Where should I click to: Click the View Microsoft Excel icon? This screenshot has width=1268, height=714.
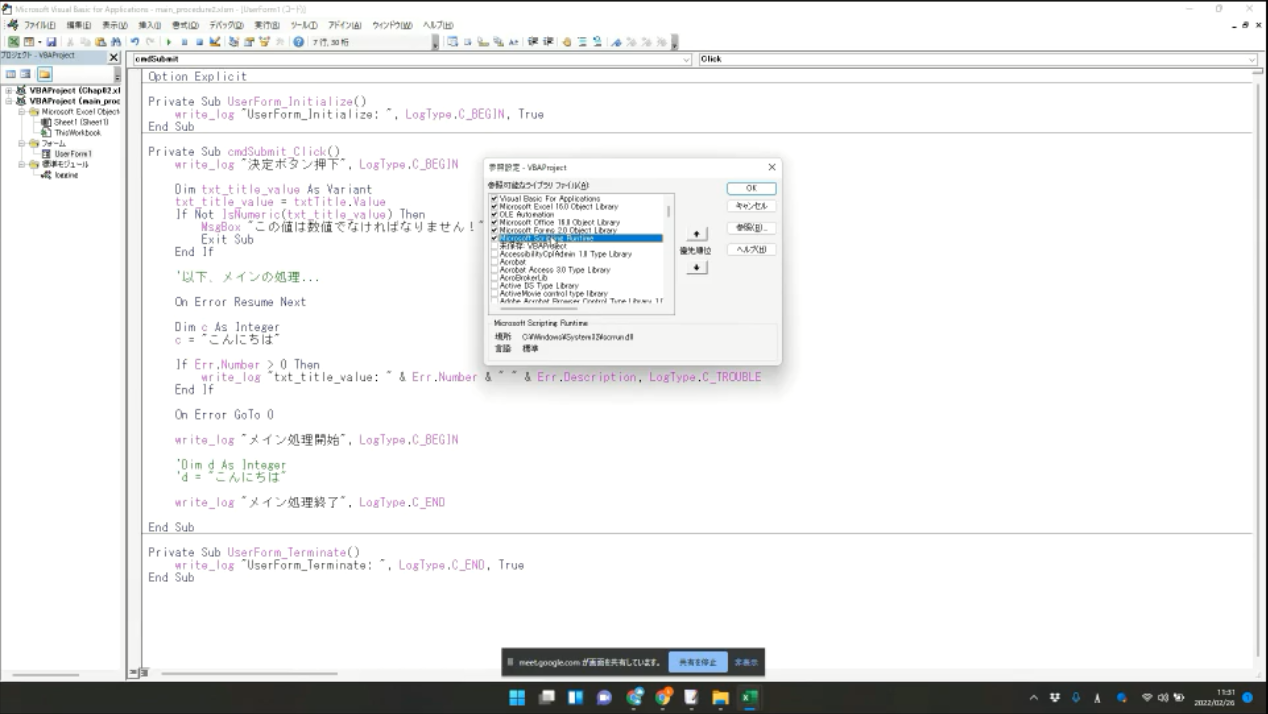(14, 42)
